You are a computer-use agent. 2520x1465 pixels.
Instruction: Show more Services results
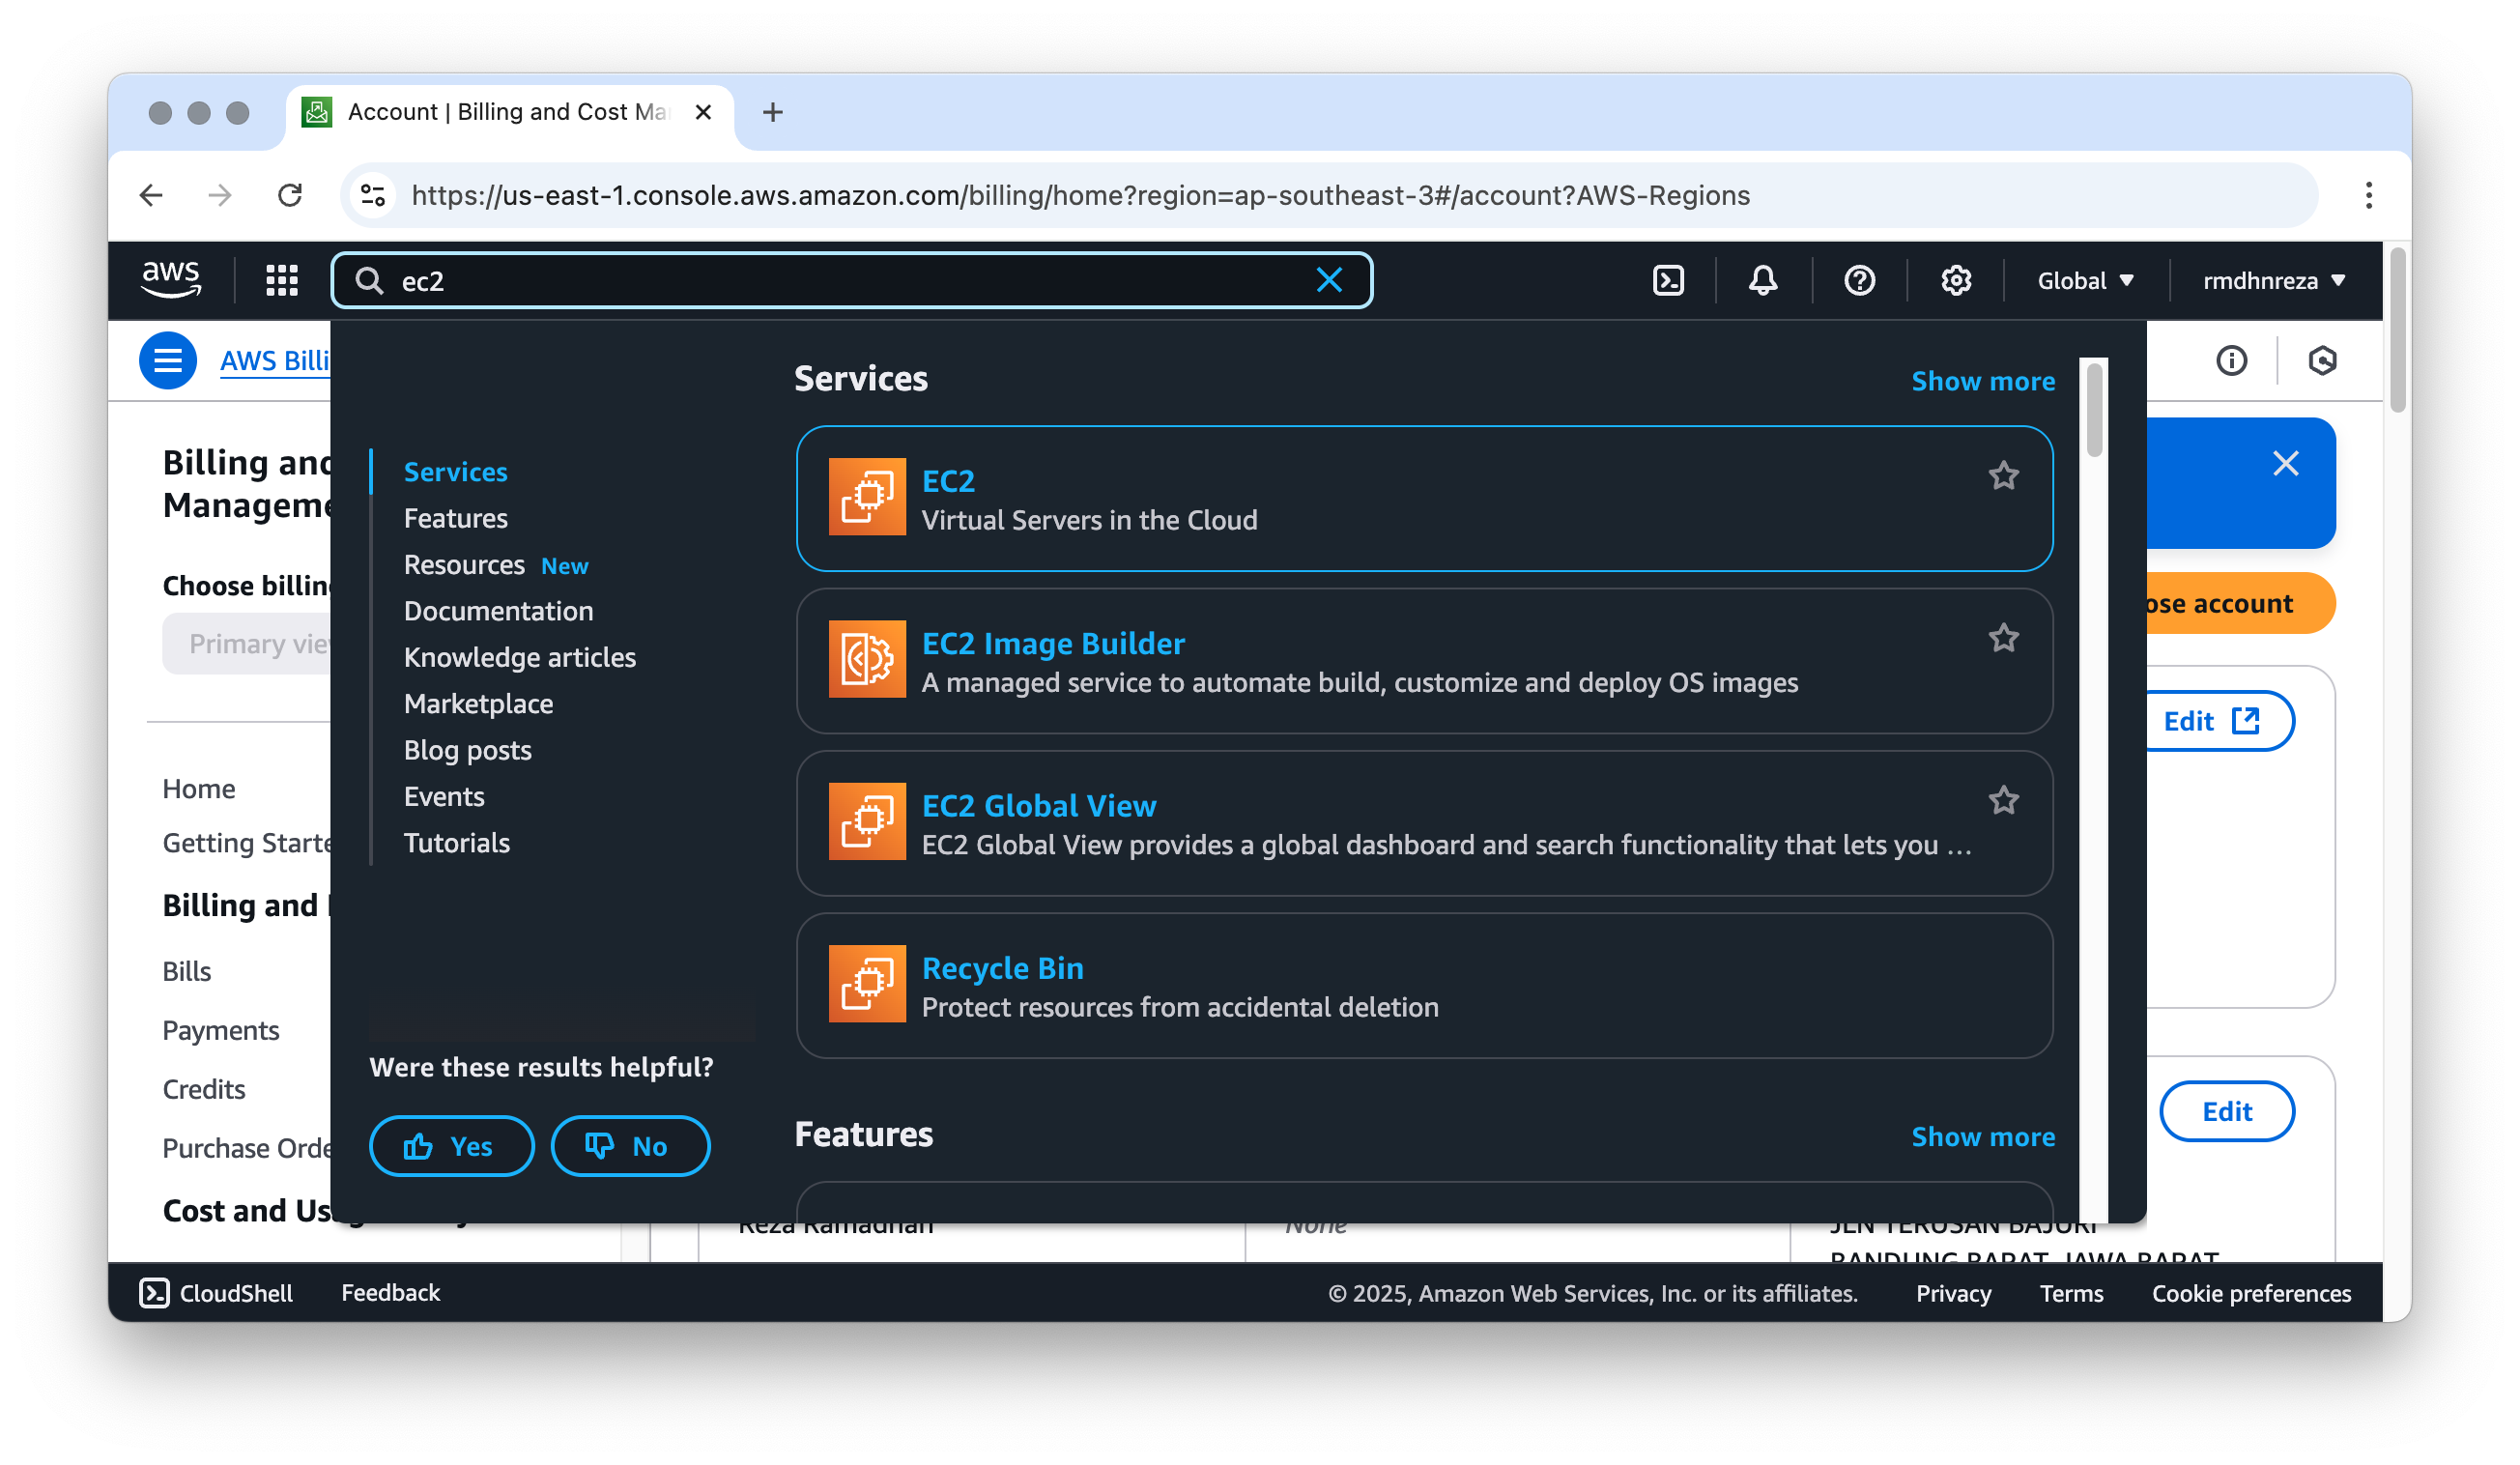(1982, 381)
